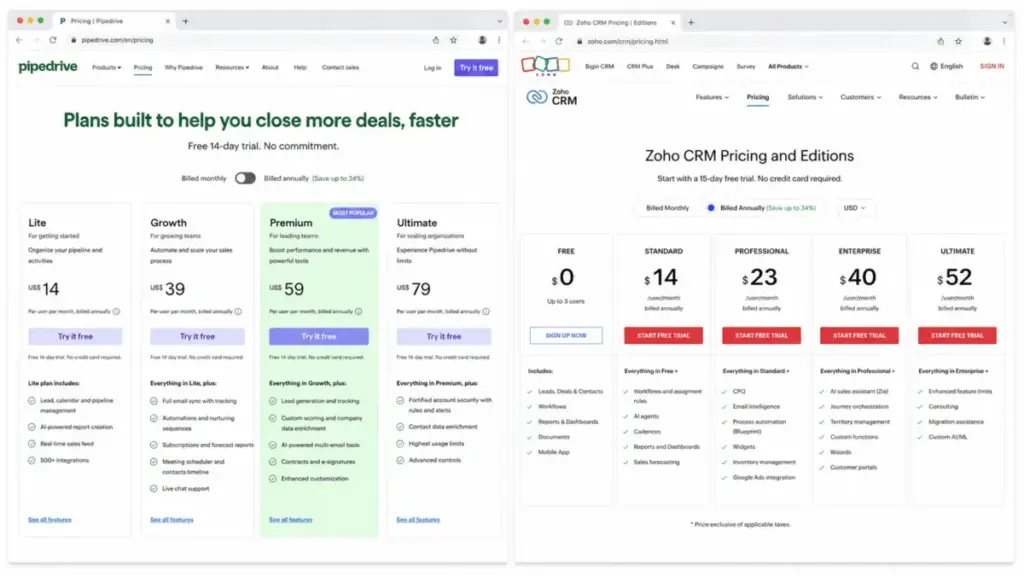The image size is (1024, 576).
Task: Click the Zoho CRM logo
Action: tap(552, 97)
